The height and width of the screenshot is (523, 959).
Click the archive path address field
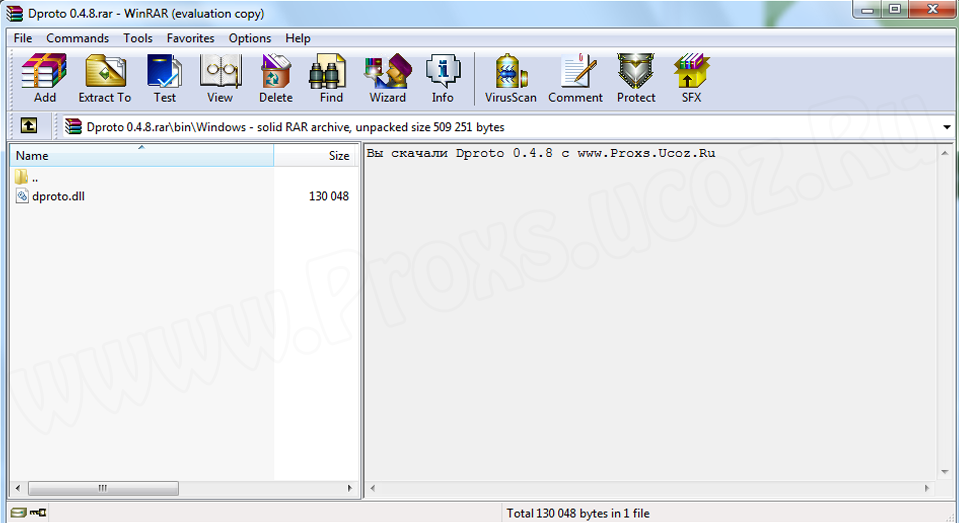502,127
